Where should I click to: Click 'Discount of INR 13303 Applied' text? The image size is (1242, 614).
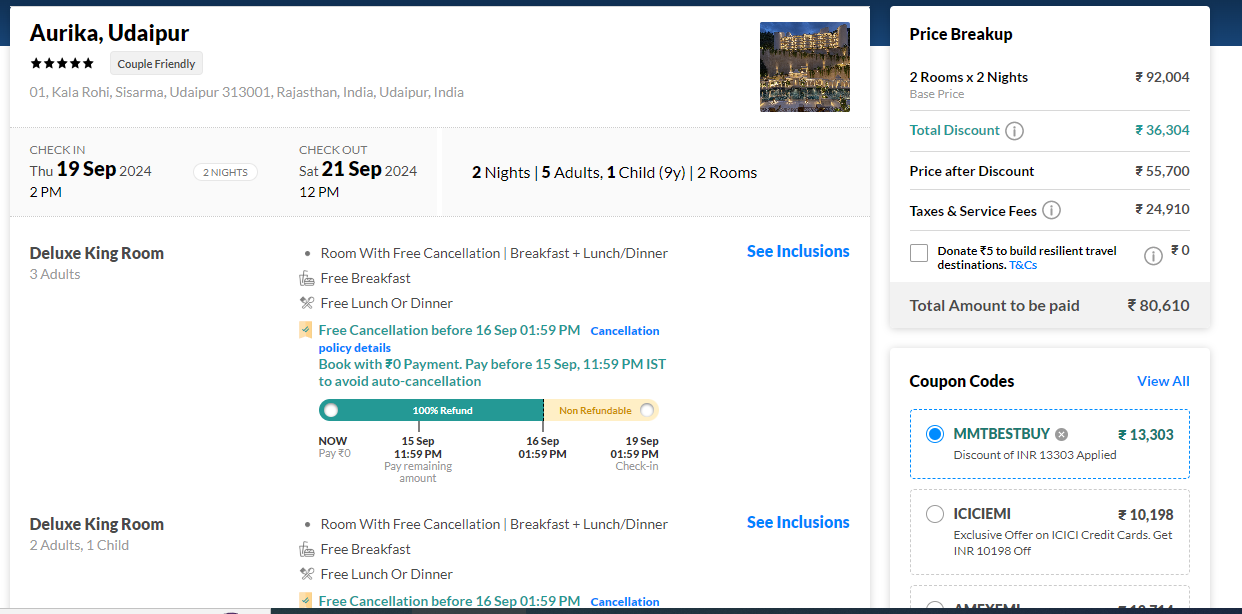1035,455
